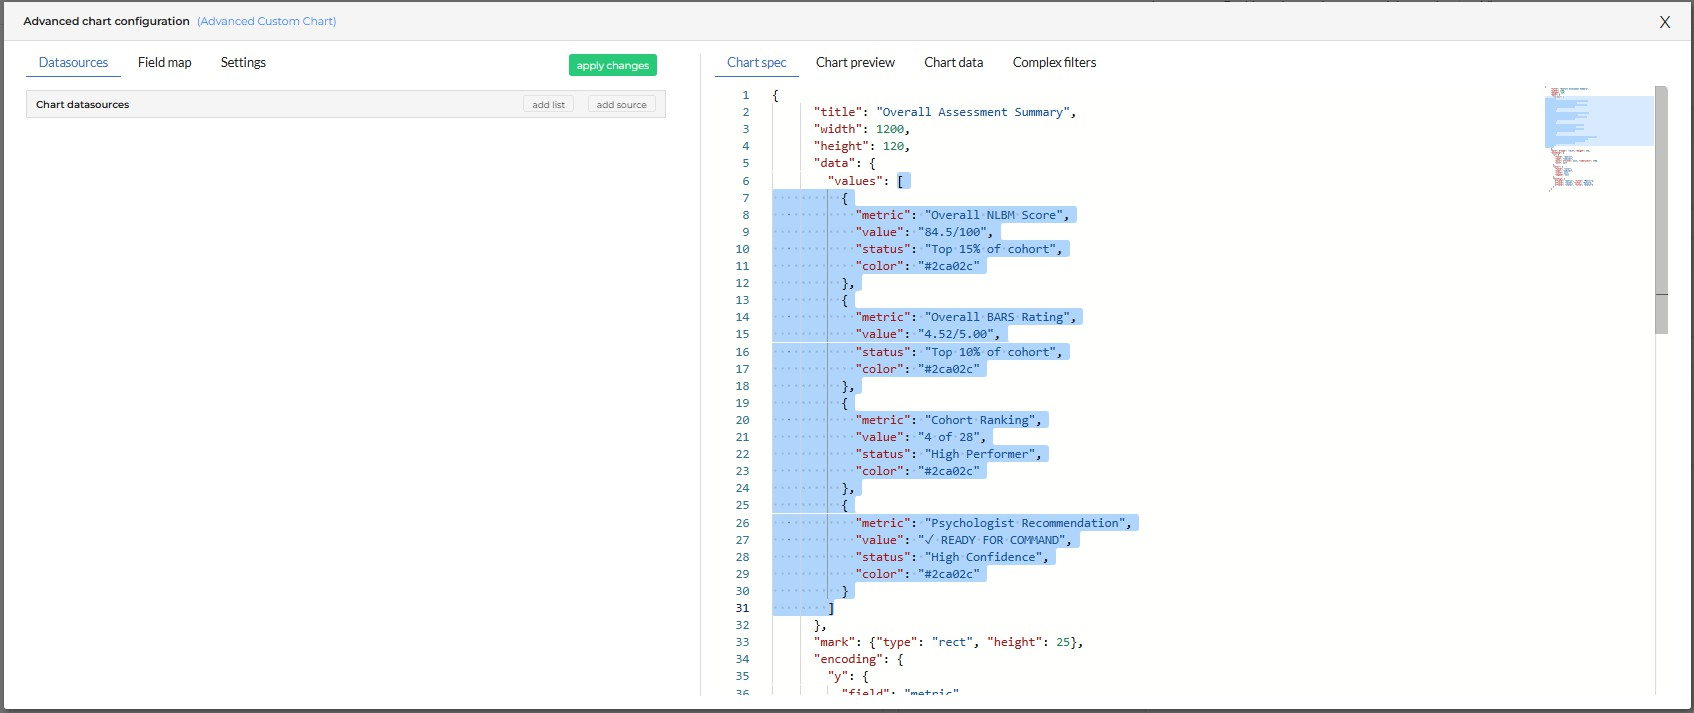Click the "Cohort Ranking" string
Viewport: 1694px width, 713px height.
click(980, 420)
